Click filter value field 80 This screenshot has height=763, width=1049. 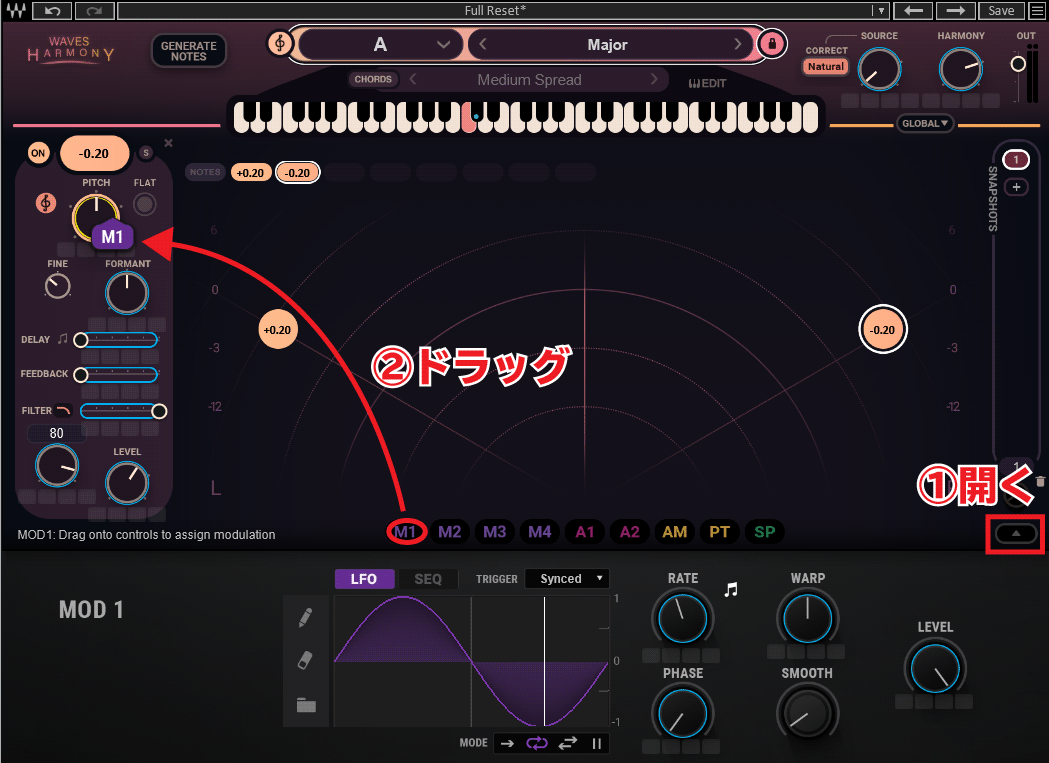click(x=56, y=433)
